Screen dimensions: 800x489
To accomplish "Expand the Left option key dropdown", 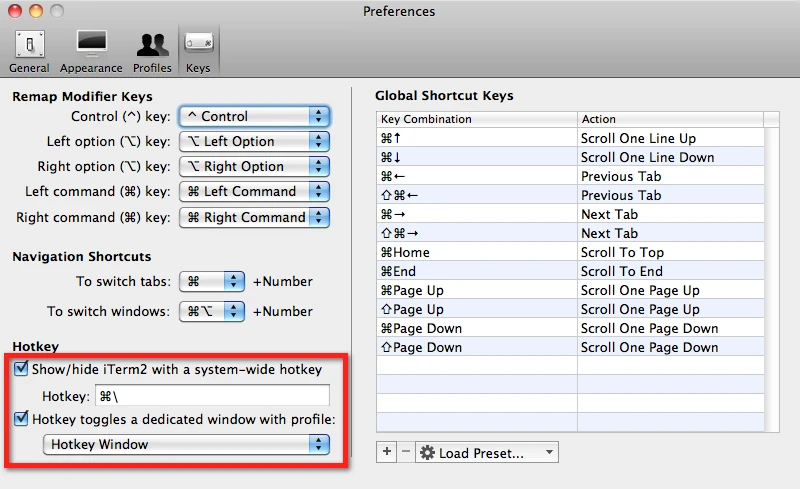I will pyautogui.click(x=254, y=141).
